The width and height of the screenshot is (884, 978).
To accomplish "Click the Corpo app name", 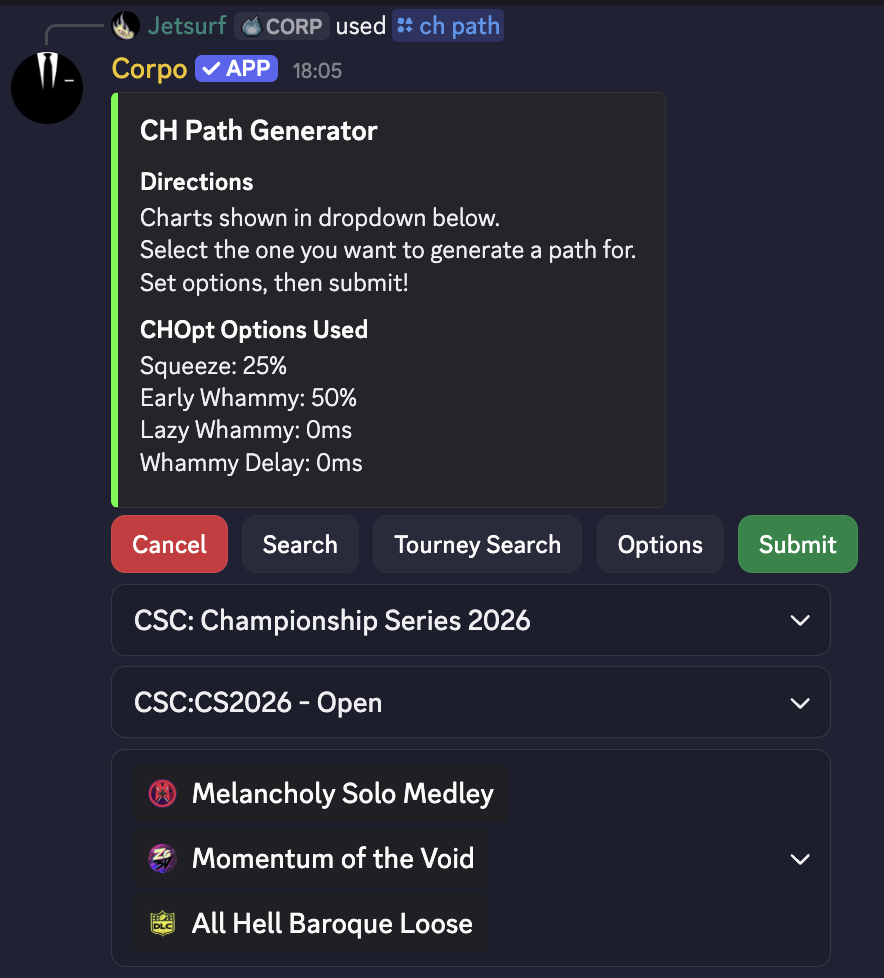I will coord(149,69).
